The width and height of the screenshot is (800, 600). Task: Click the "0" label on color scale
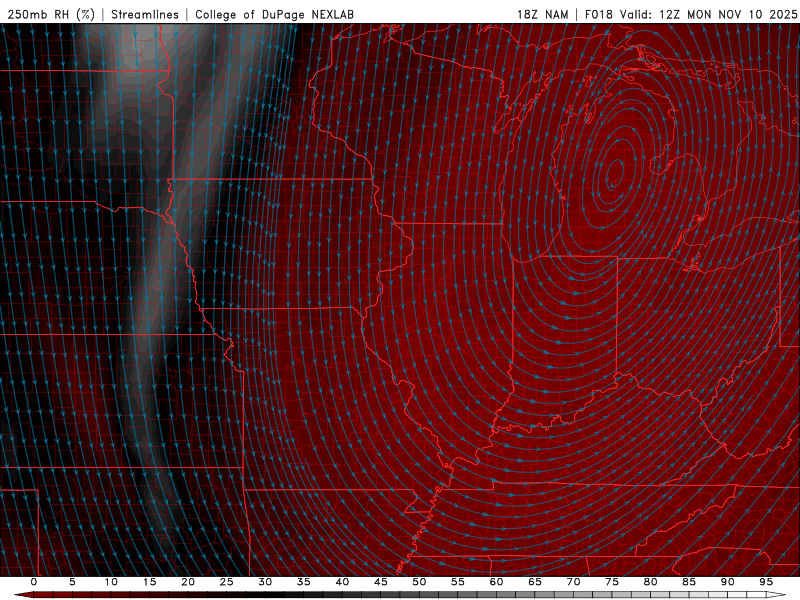[x=34, y=582]
